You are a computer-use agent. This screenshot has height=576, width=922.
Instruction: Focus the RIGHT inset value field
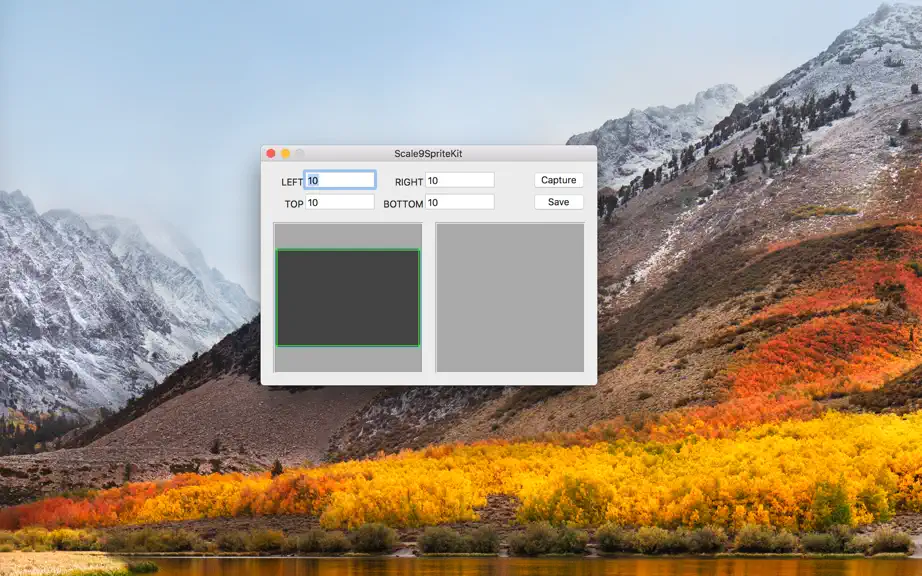click(460, 180)
